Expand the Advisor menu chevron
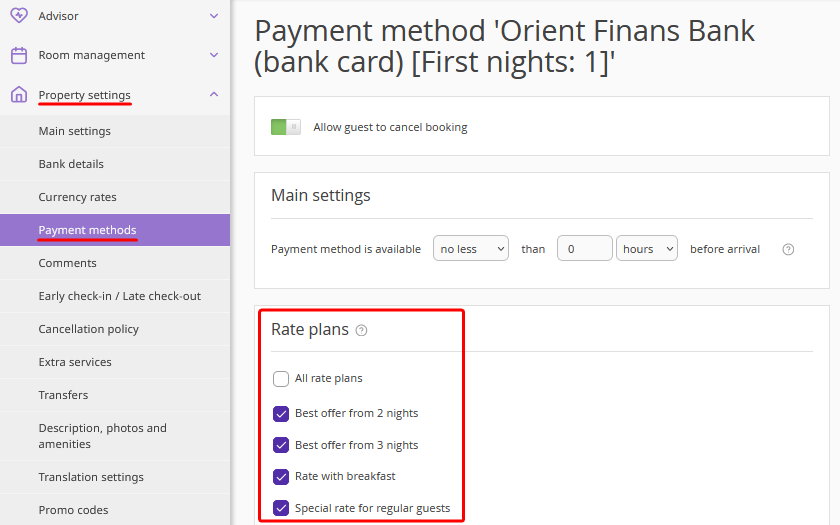The image size is (840, 525). click(x=214, y=16)
